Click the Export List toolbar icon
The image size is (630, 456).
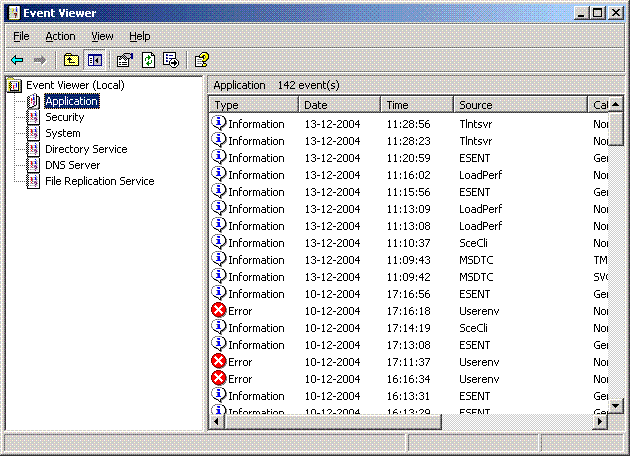pyautogui.click(x=171, y=60)
